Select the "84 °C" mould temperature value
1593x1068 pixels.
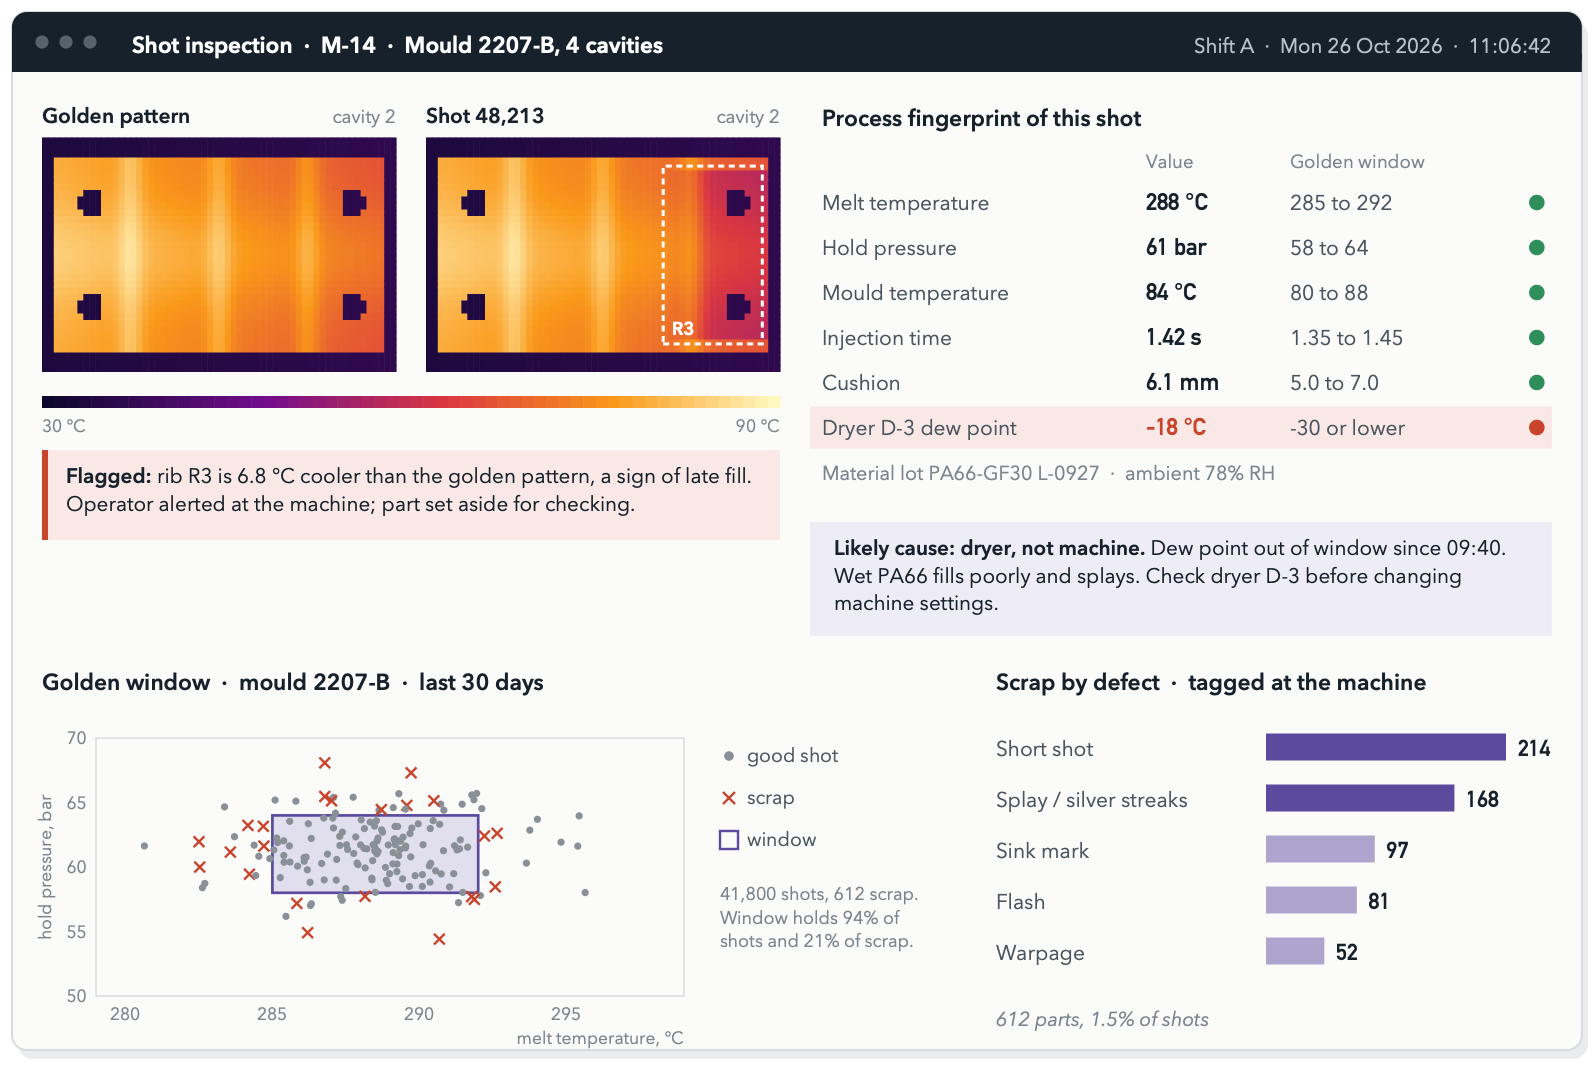coord(1171,293)
